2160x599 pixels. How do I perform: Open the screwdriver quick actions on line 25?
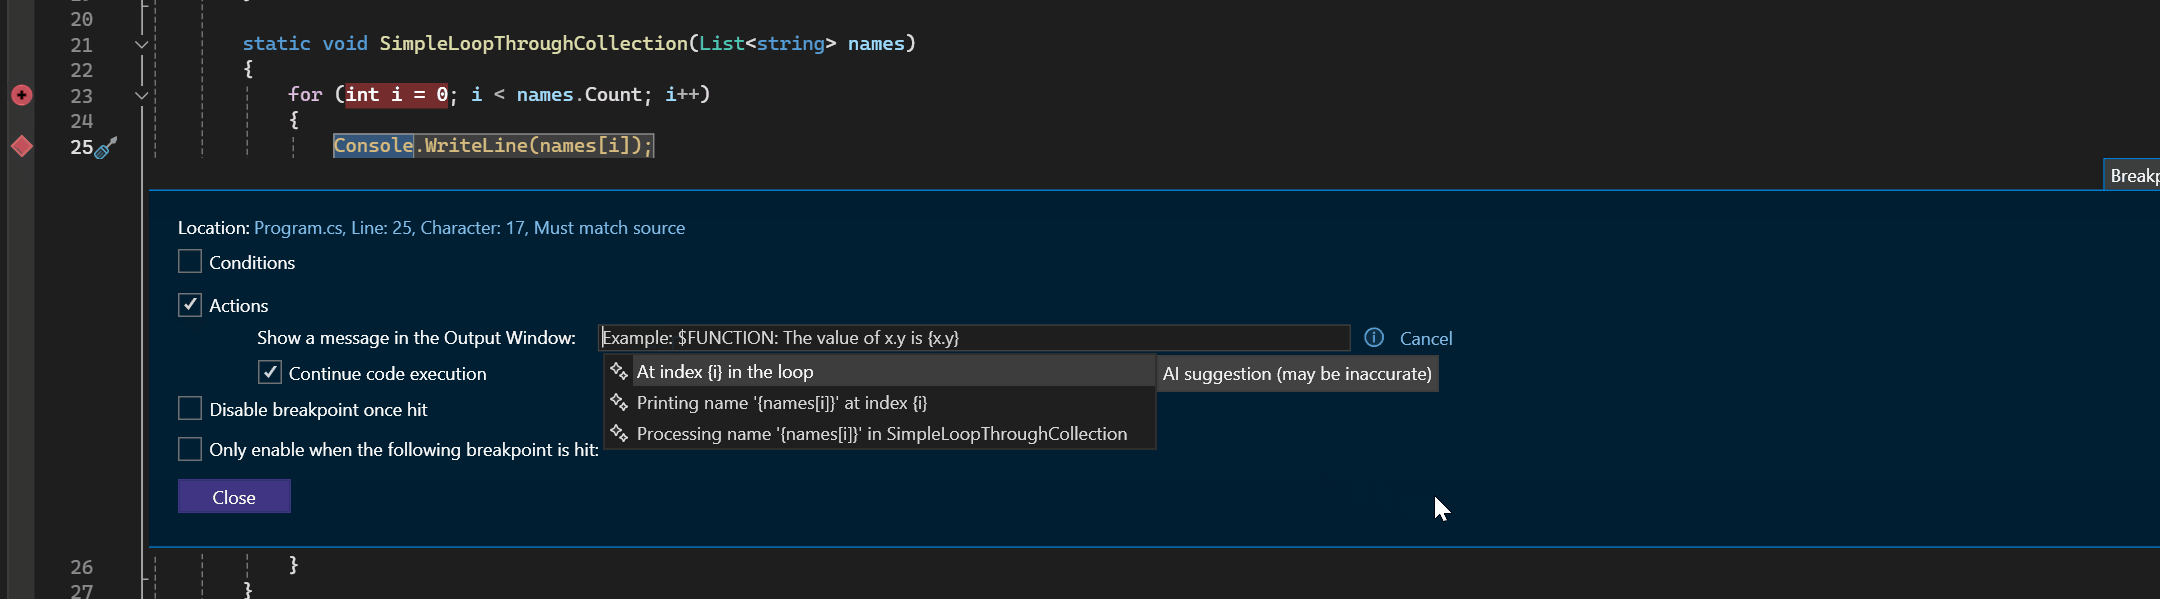[x=106, y=148]
